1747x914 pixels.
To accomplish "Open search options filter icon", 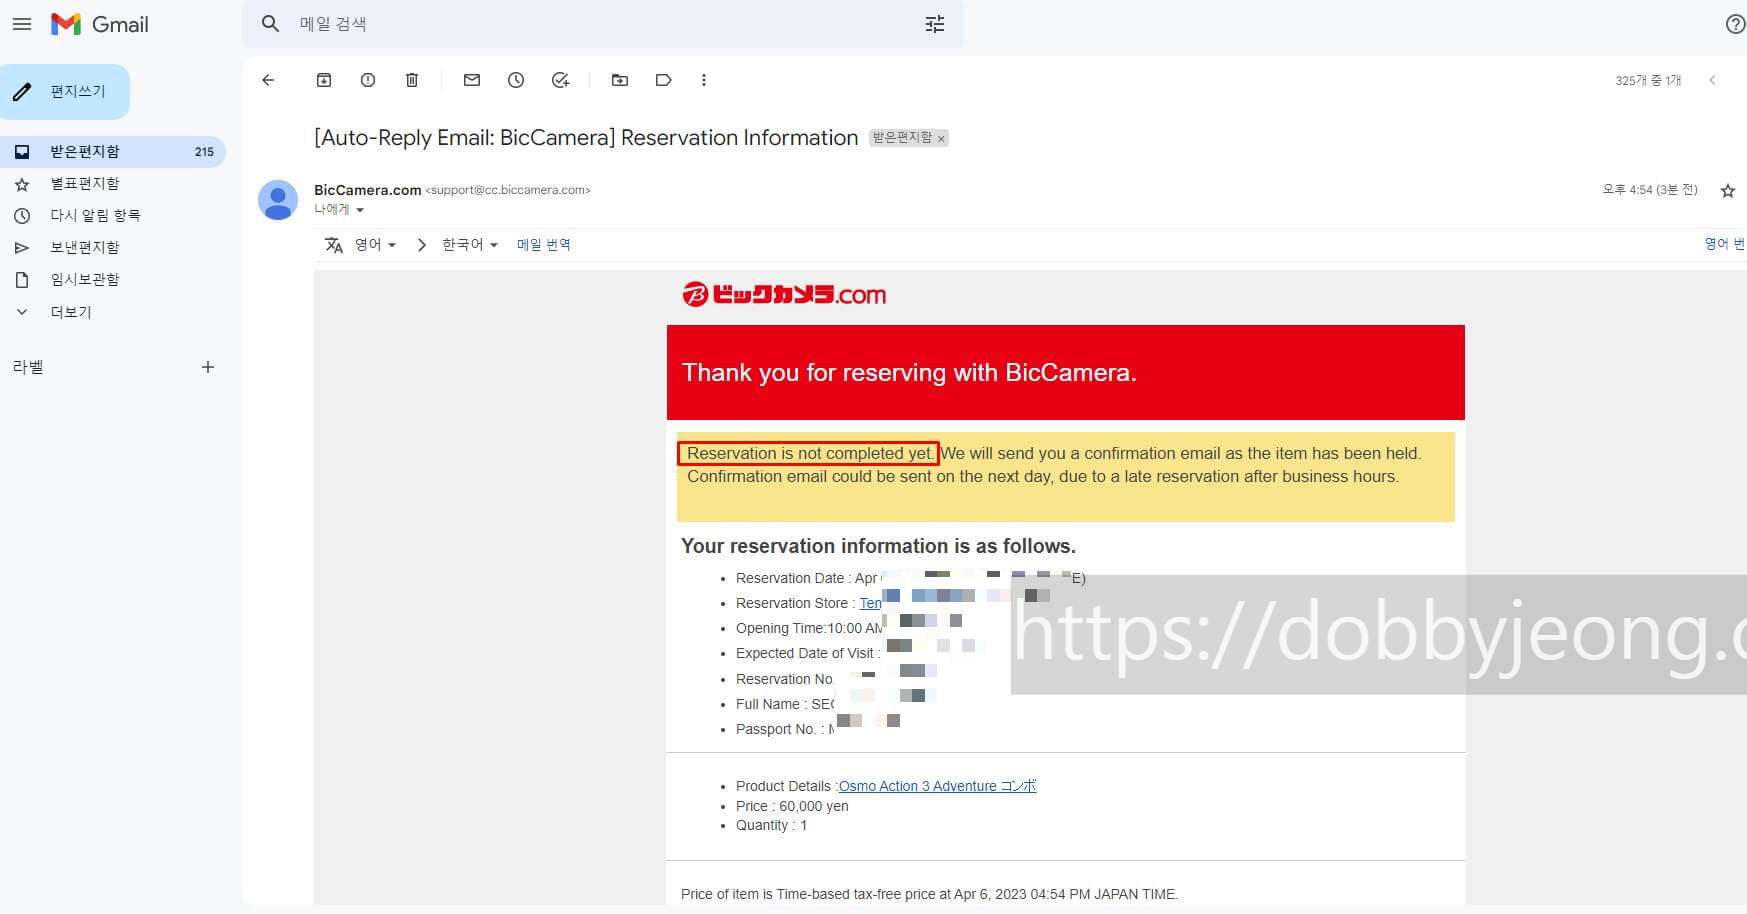I will [935, 24].
